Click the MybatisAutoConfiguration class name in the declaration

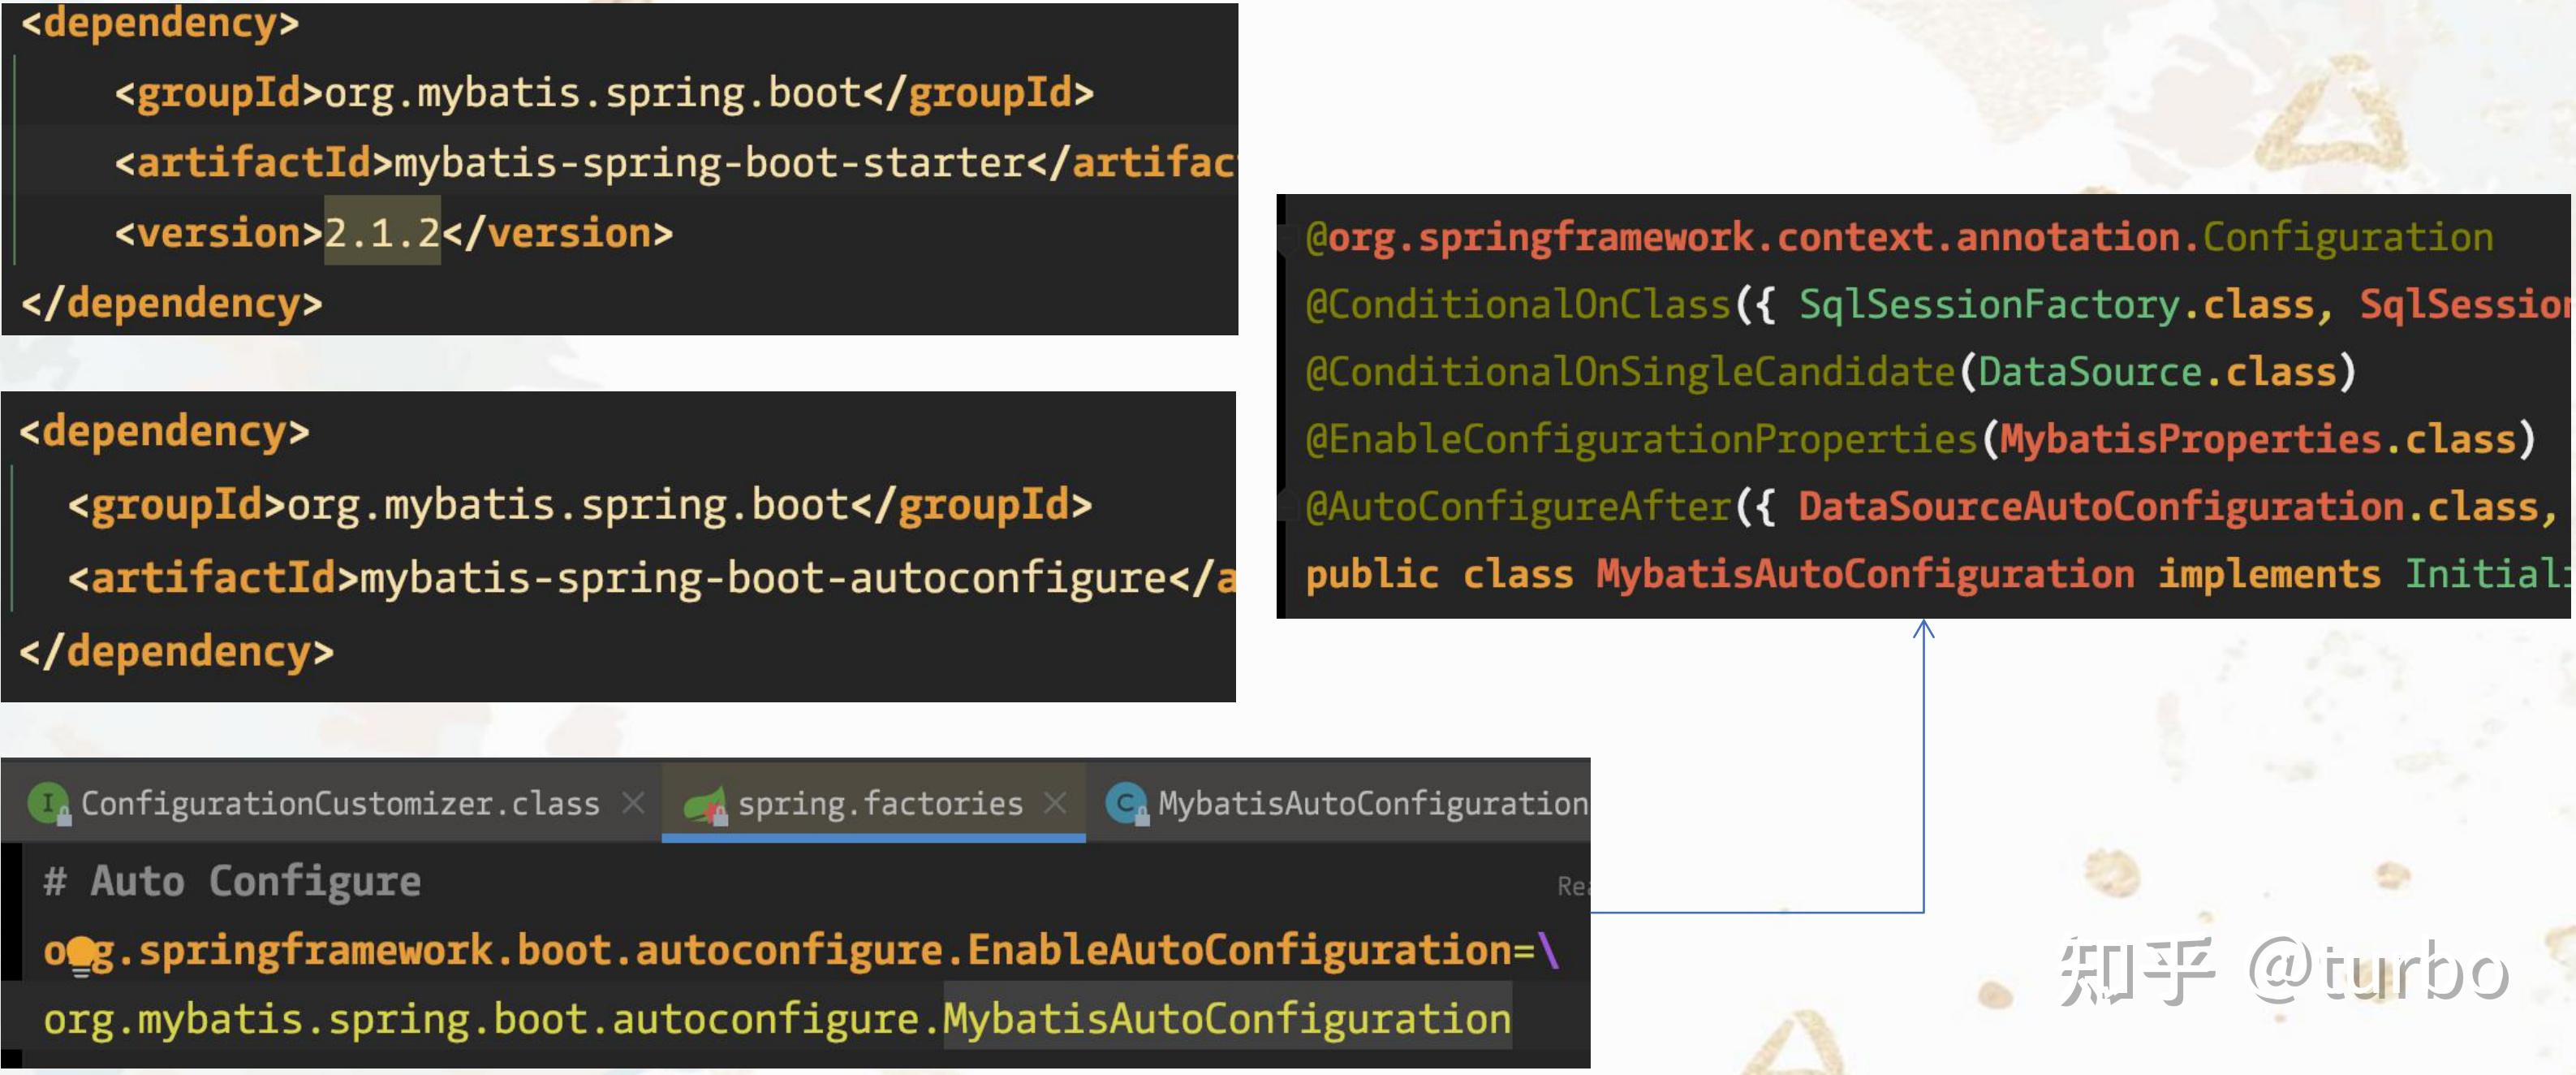1865,574
